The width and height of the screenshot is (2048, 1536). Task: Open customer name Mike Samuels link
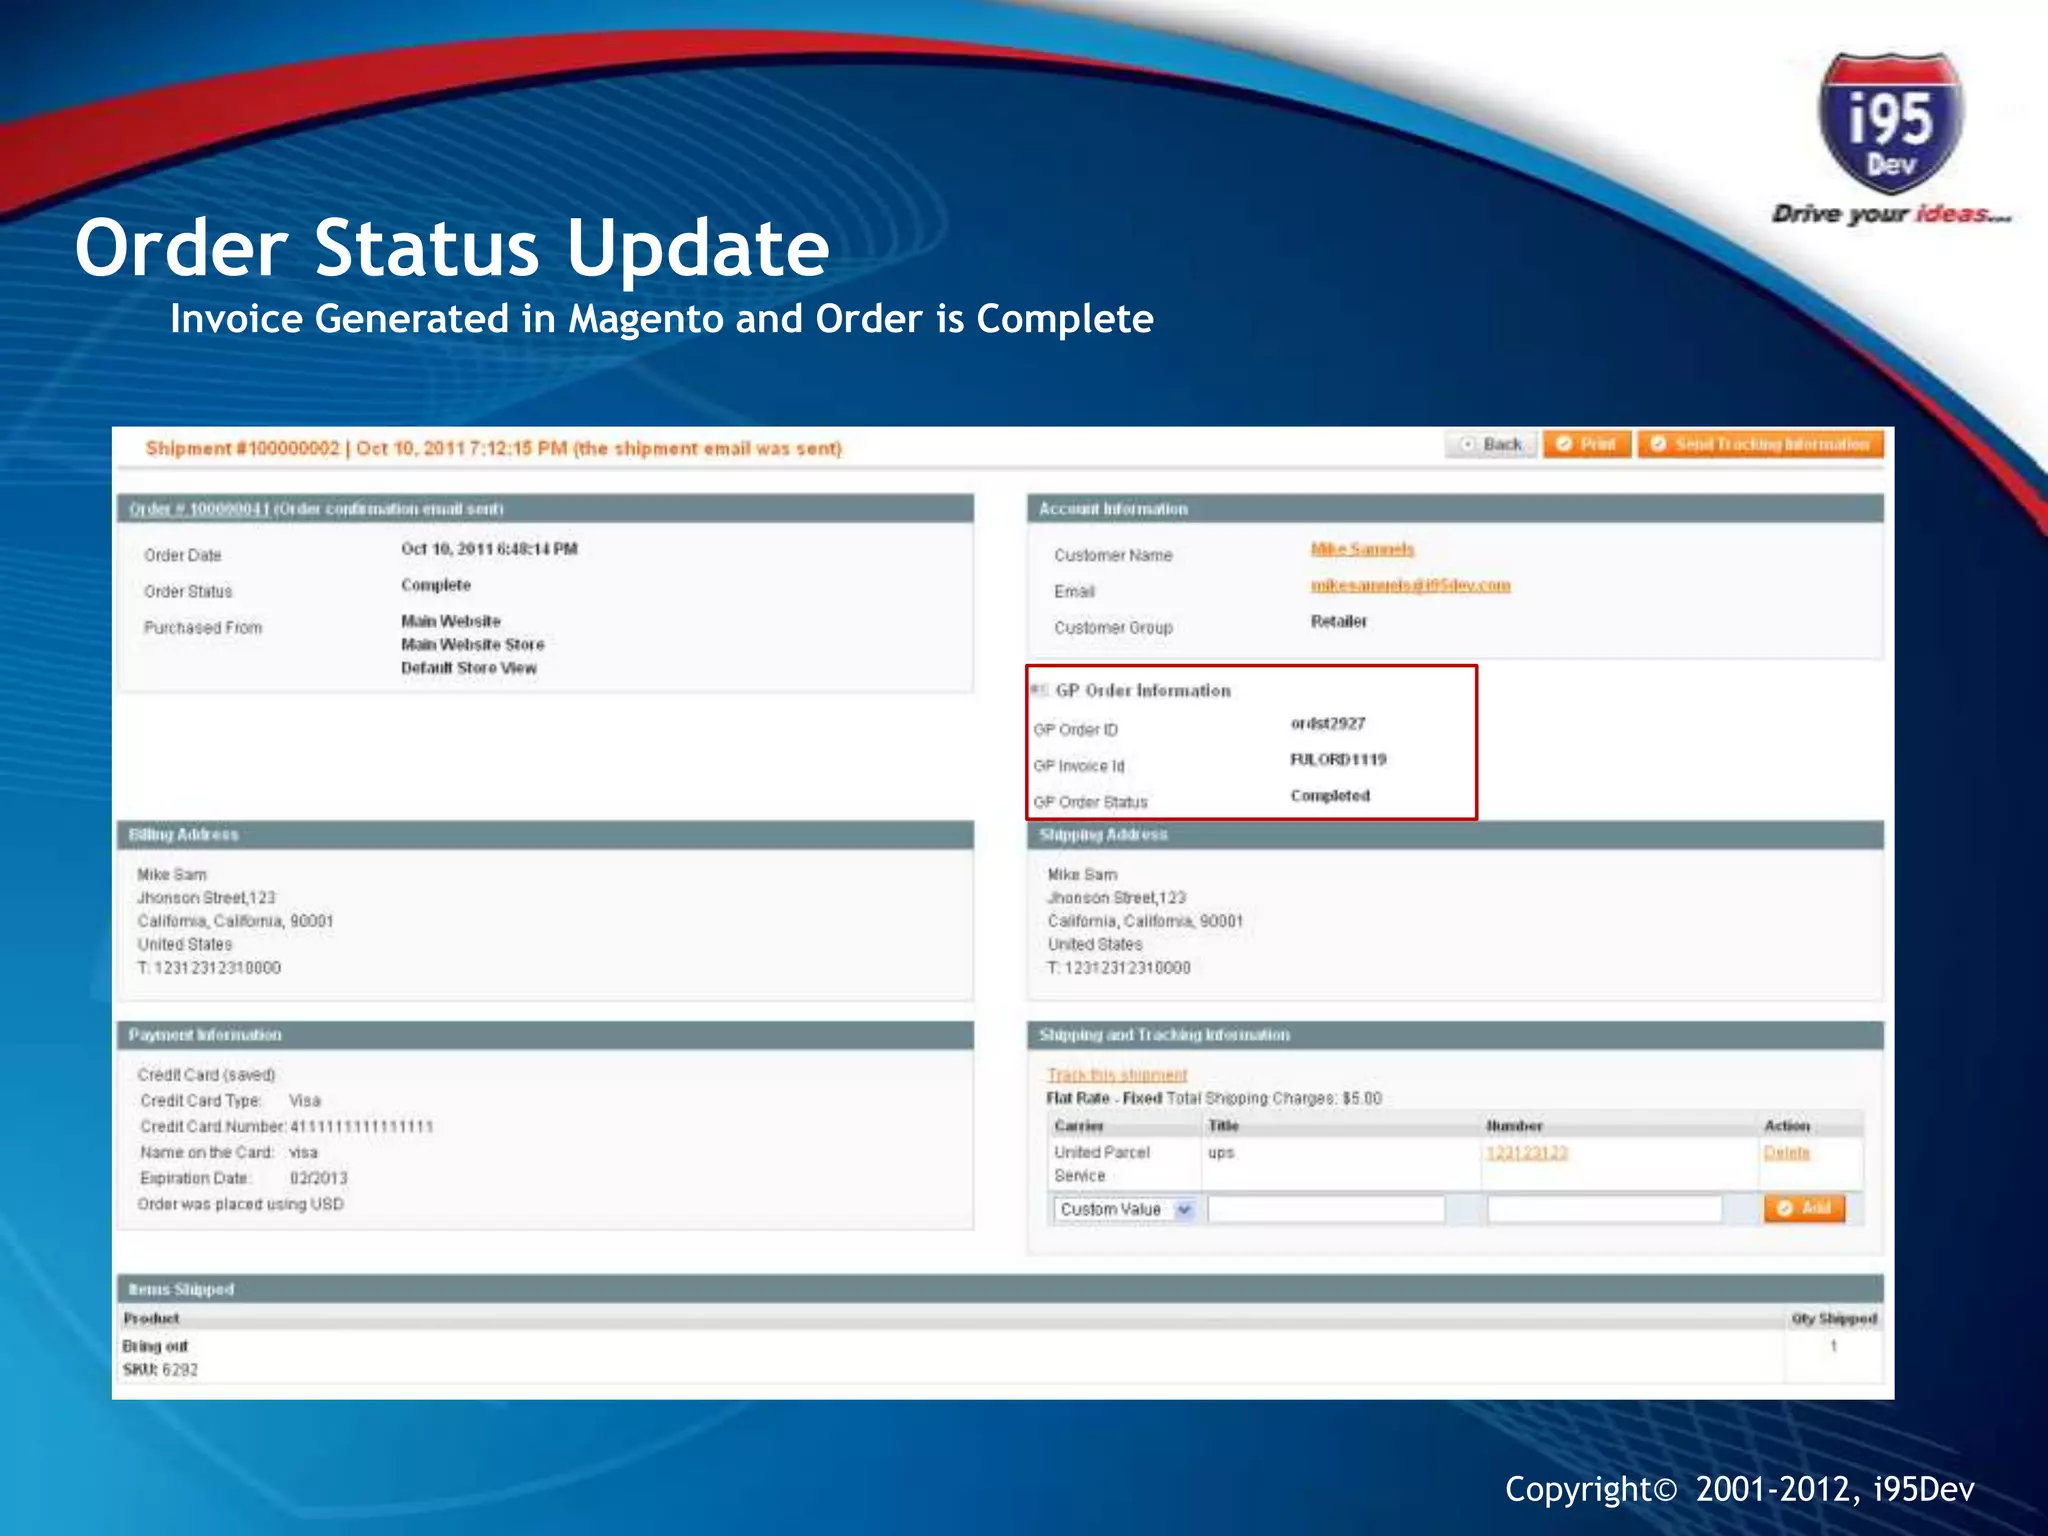pyautogui.click(x=1362, y=549)
